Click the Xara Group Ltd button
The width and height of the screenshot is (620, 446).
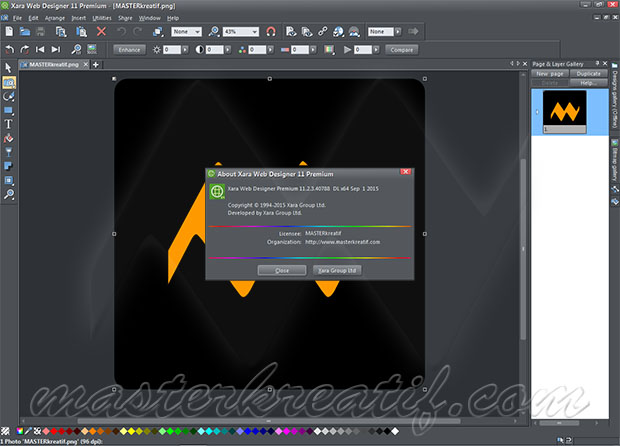(x=337, y=270)
